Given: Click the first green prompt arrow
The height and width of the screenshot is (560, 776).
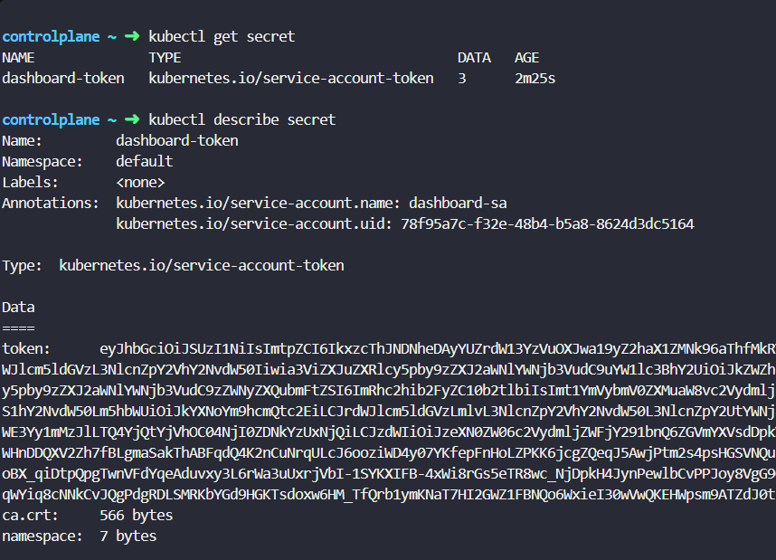Looking at the screenshot, I should (132, 36).
